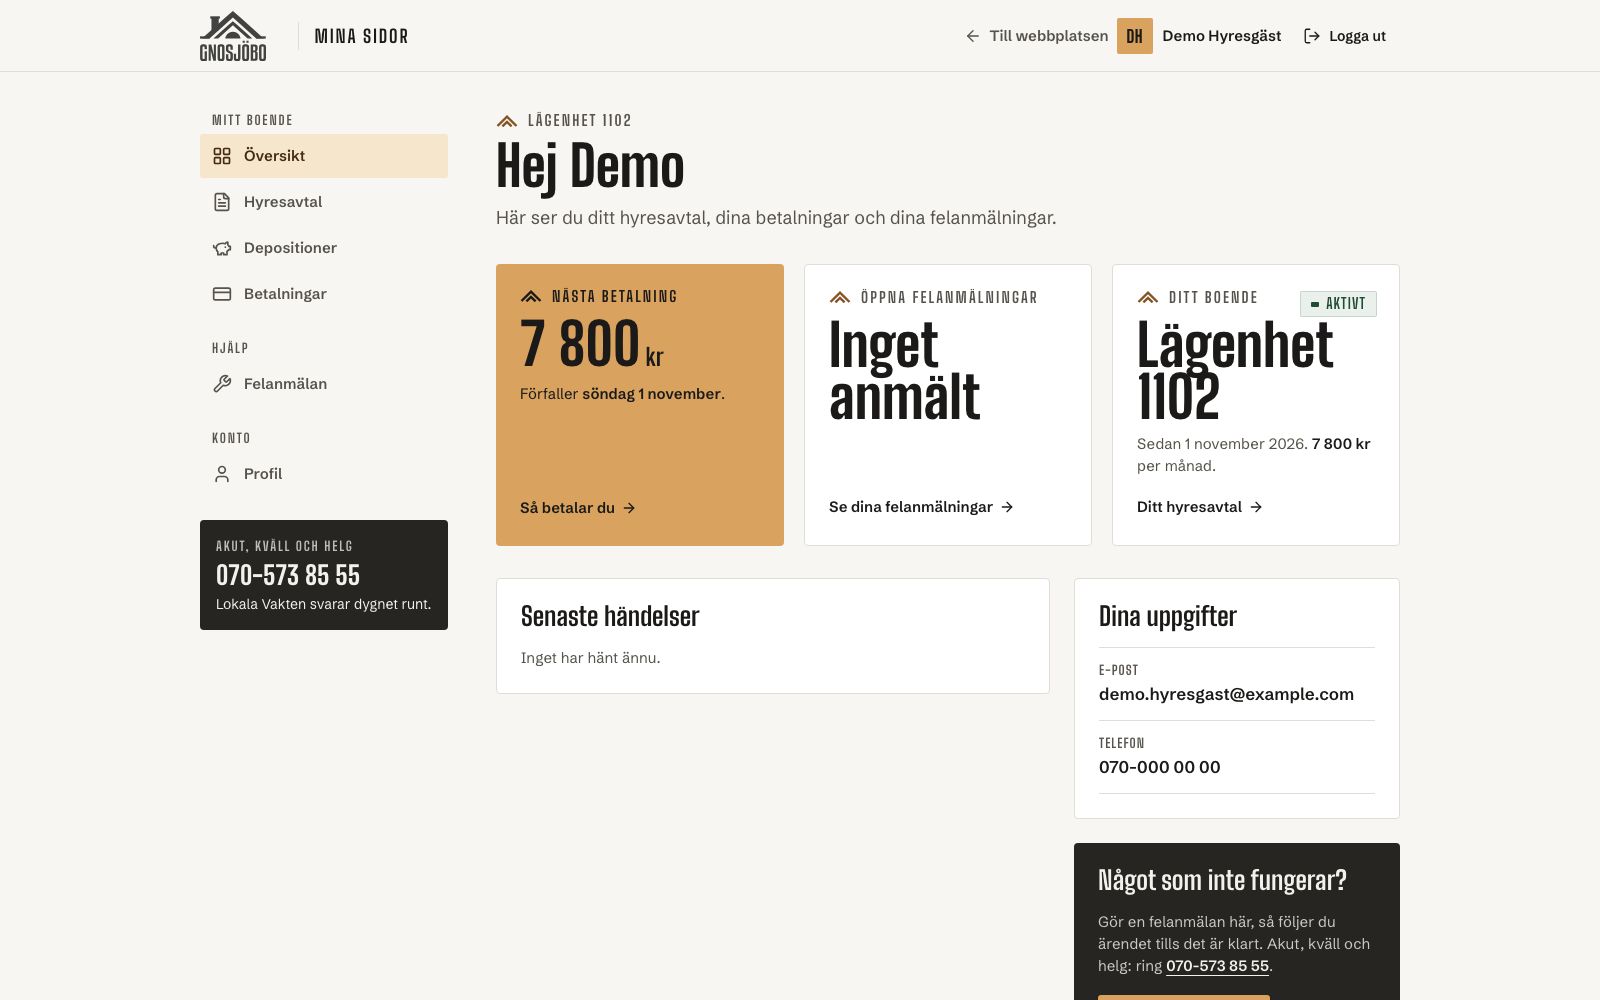Click Logga ut
Viewport: 1600px width, 1000px height.
click(x=1345, y=36)
